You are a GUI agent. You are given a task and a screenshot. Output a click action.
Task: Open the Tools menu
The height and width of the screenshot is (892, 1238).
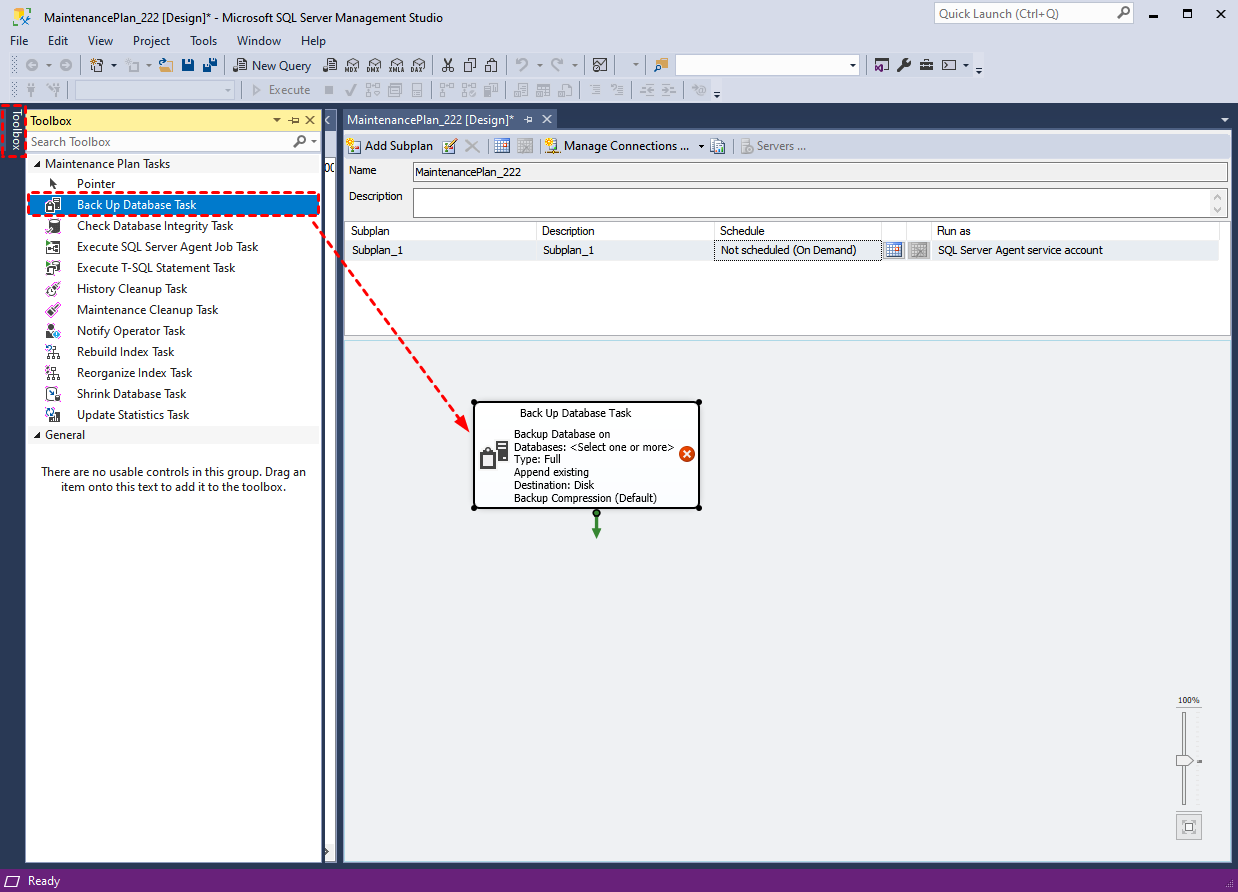click(203, 41)
